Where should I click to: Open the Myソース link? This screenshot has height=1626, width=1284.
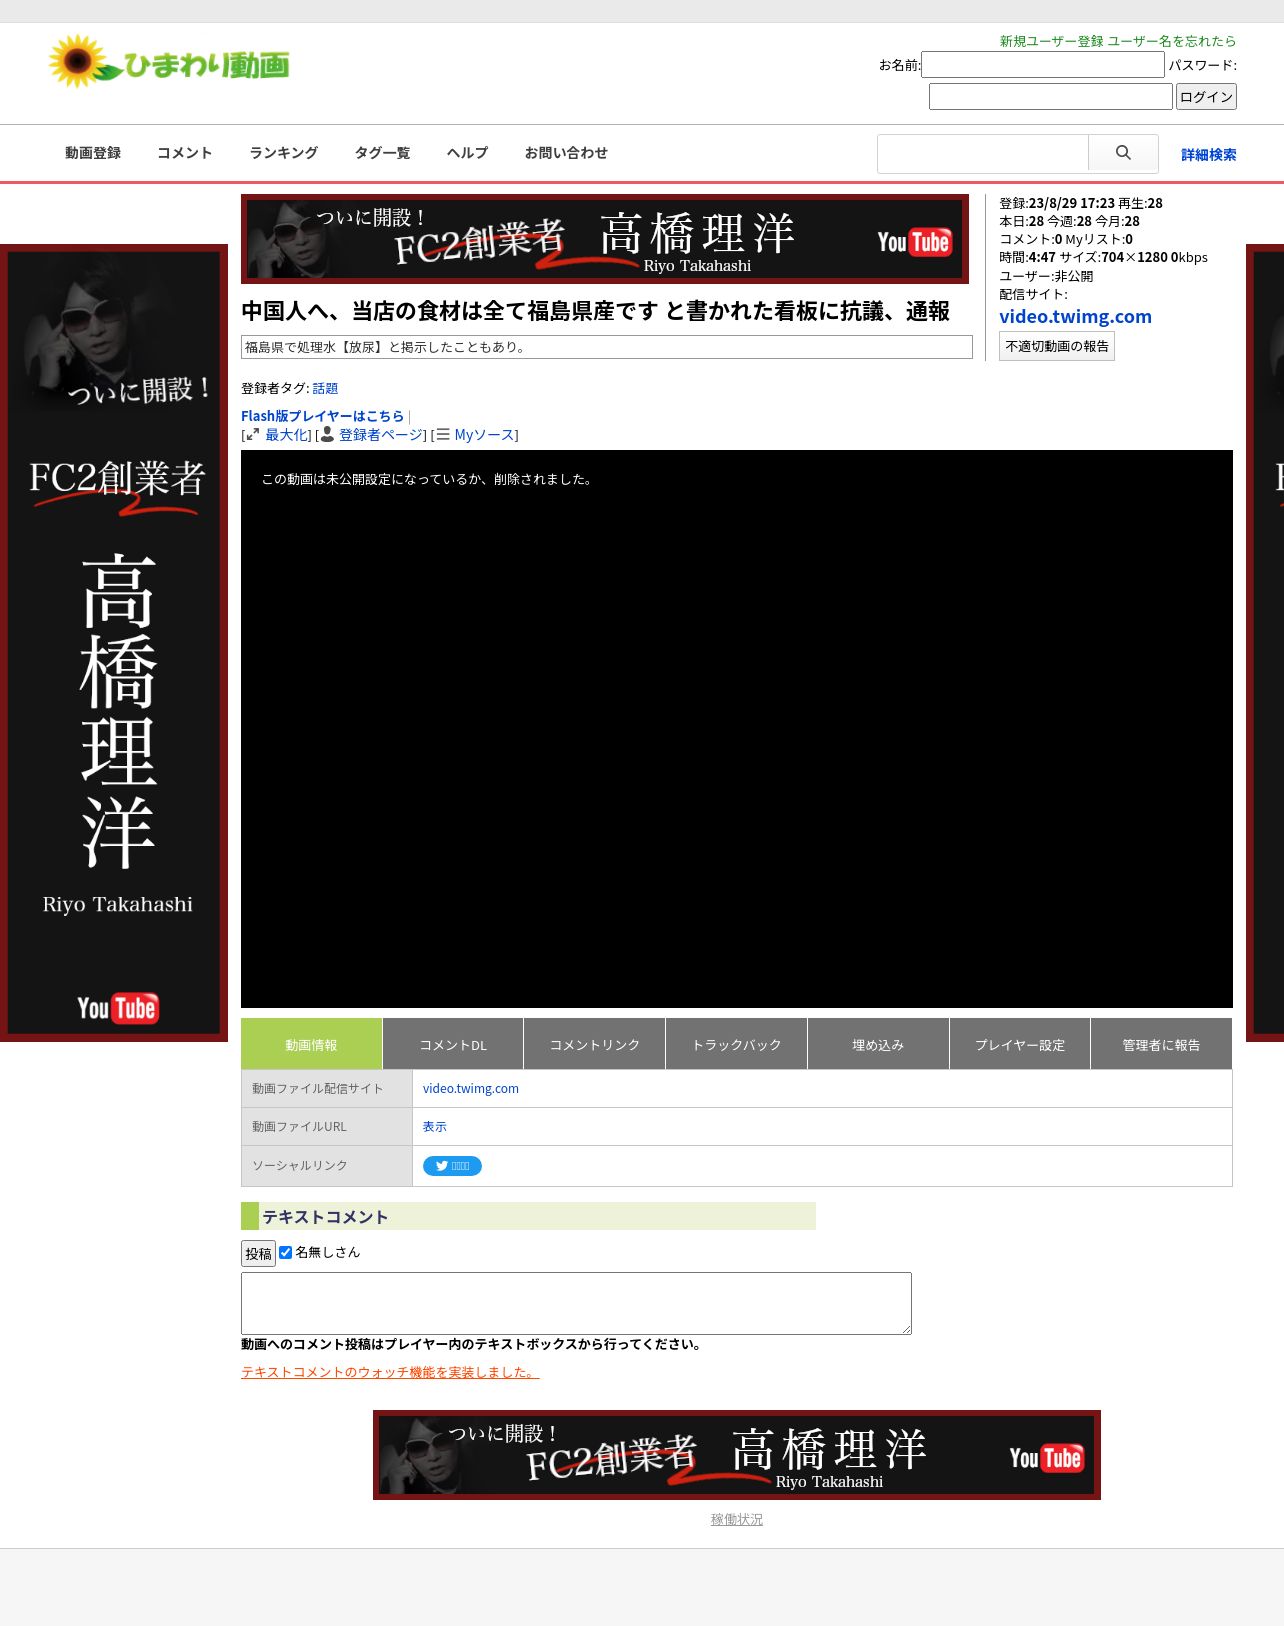(x=484, y=435)
